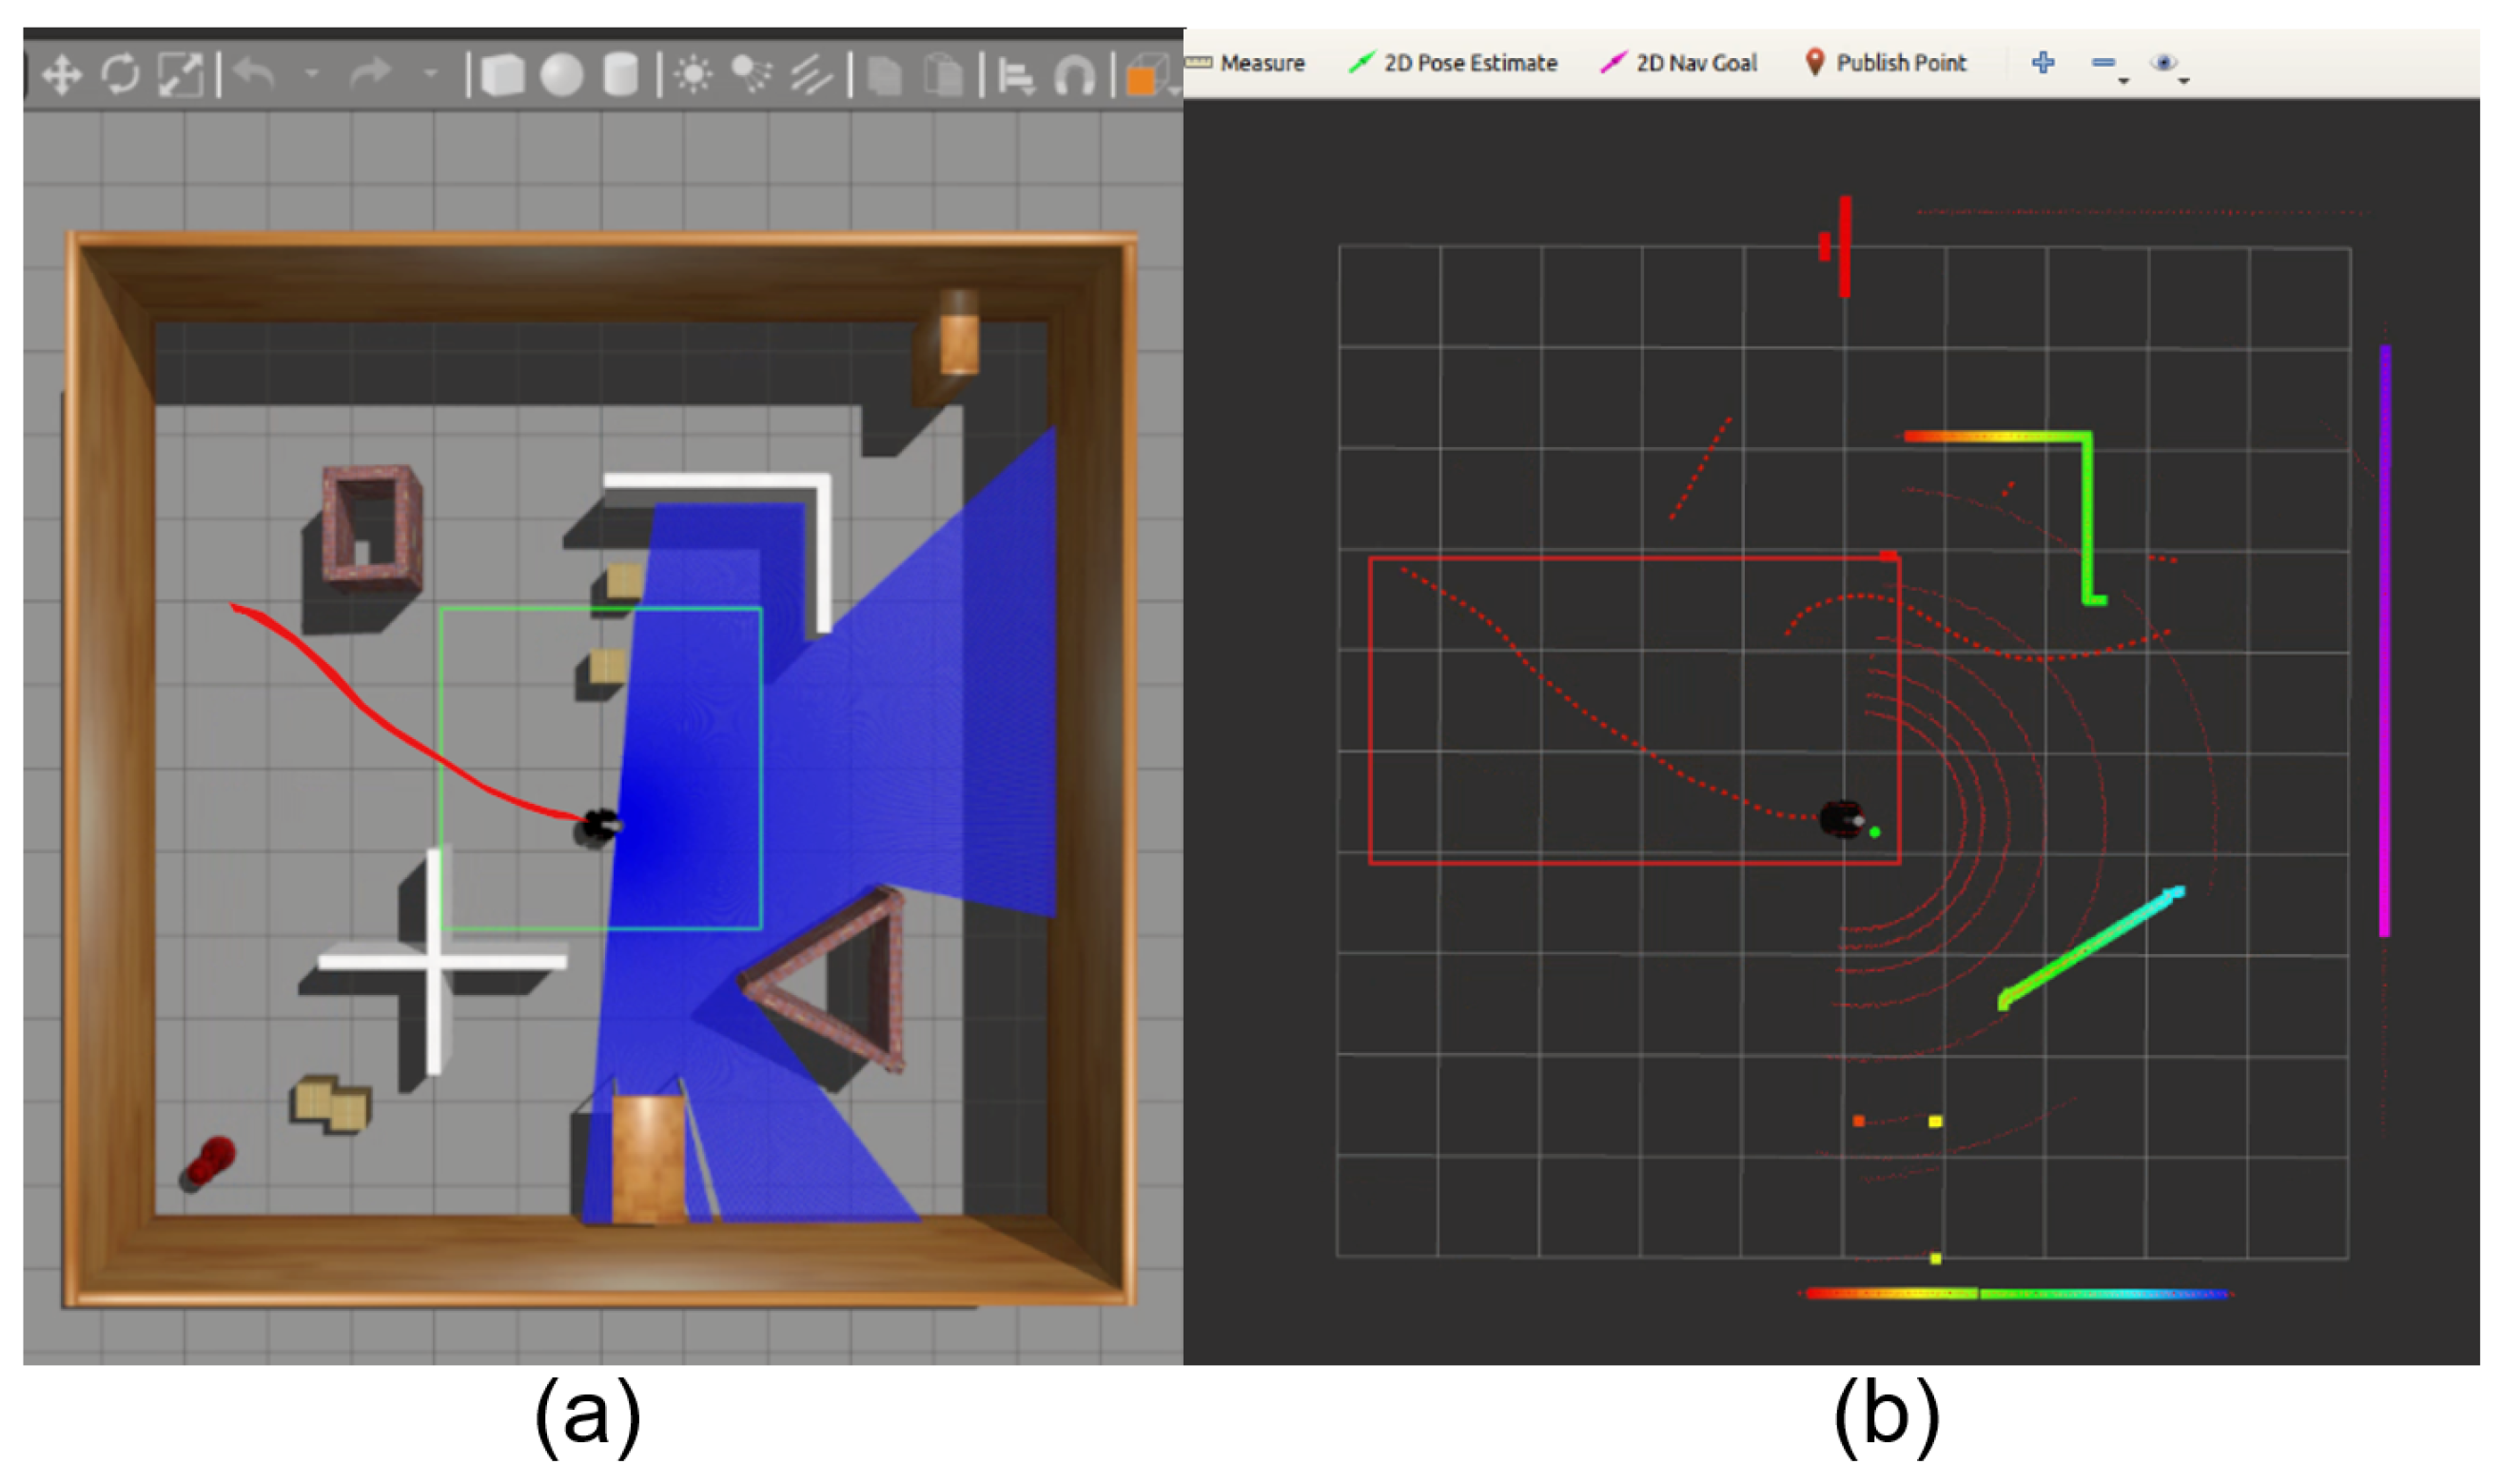The image size is (2505, 1484).
Task: Open the align tool dropdown
Action: [x=1016, y=76]
